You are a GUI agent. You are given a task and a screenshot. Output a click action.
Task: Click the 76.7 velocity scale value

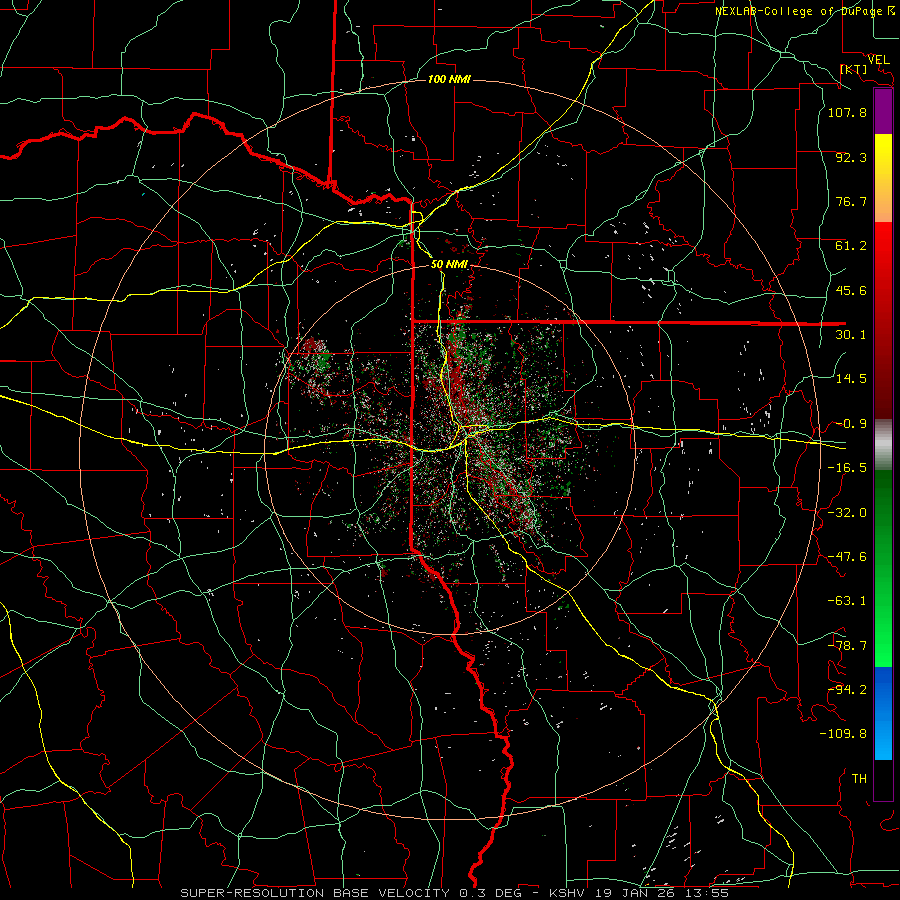(x=851, y=201)
